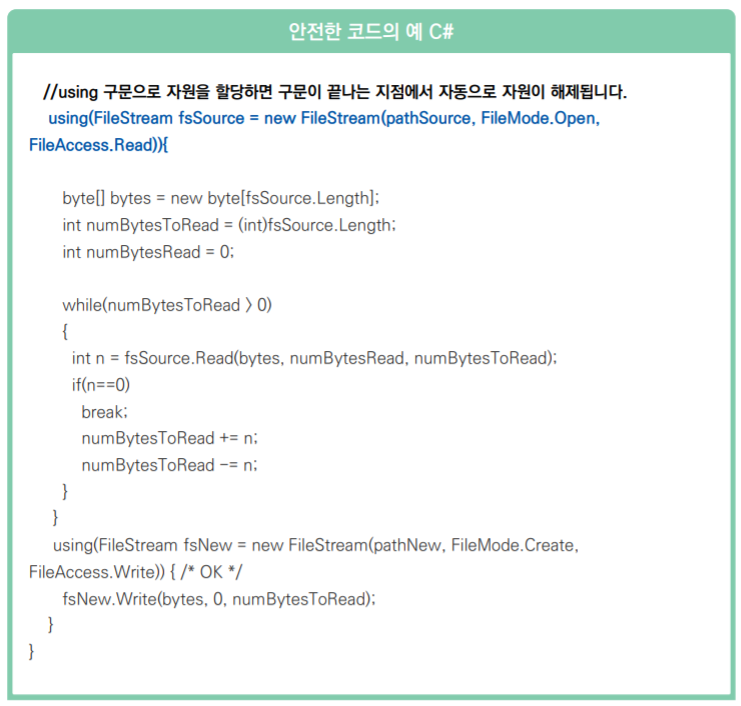
Task: Click 'using(FileStream fsNew = new FileStream' line
Action: pyautogui.click(x=316, y=545)
